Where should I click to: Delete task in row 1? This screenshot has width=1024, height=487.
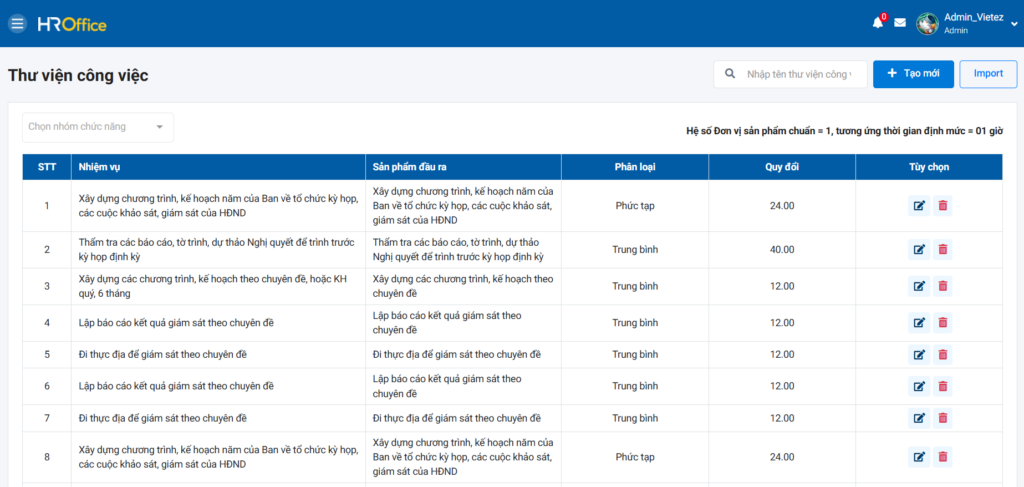click(943, 206)
